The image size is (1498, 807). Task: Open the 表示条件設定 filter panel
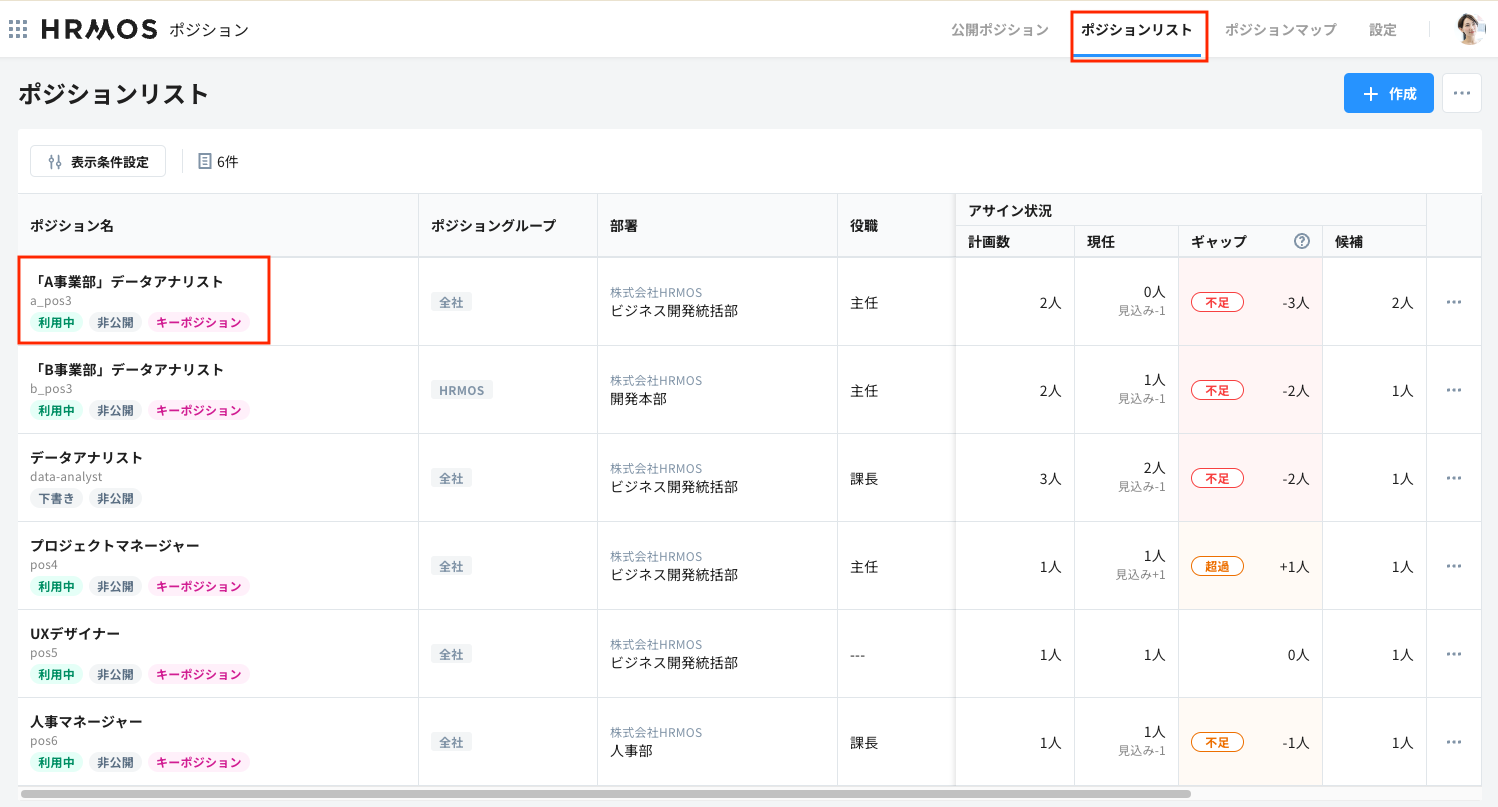(97, 161)
